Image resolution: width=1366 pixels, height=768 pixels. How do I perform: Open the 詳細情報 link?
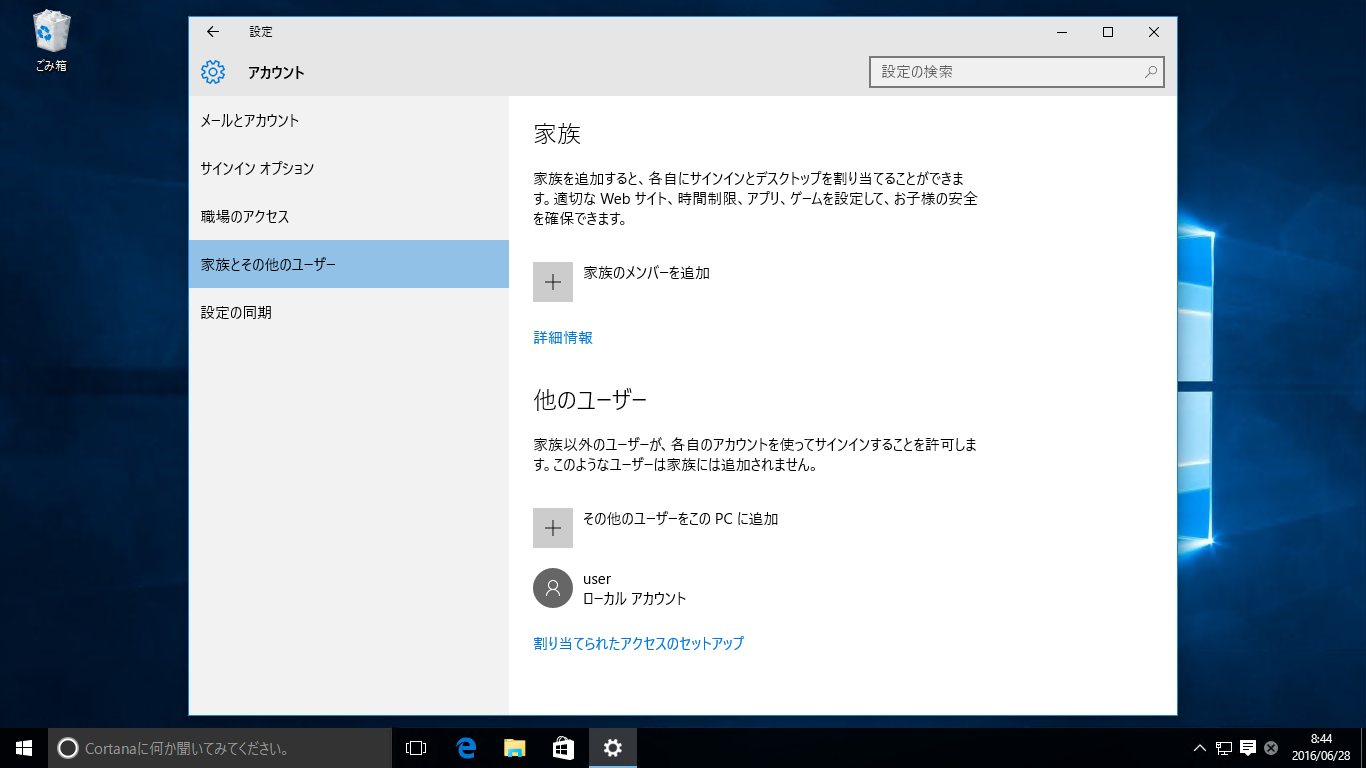tap(561, 337)
